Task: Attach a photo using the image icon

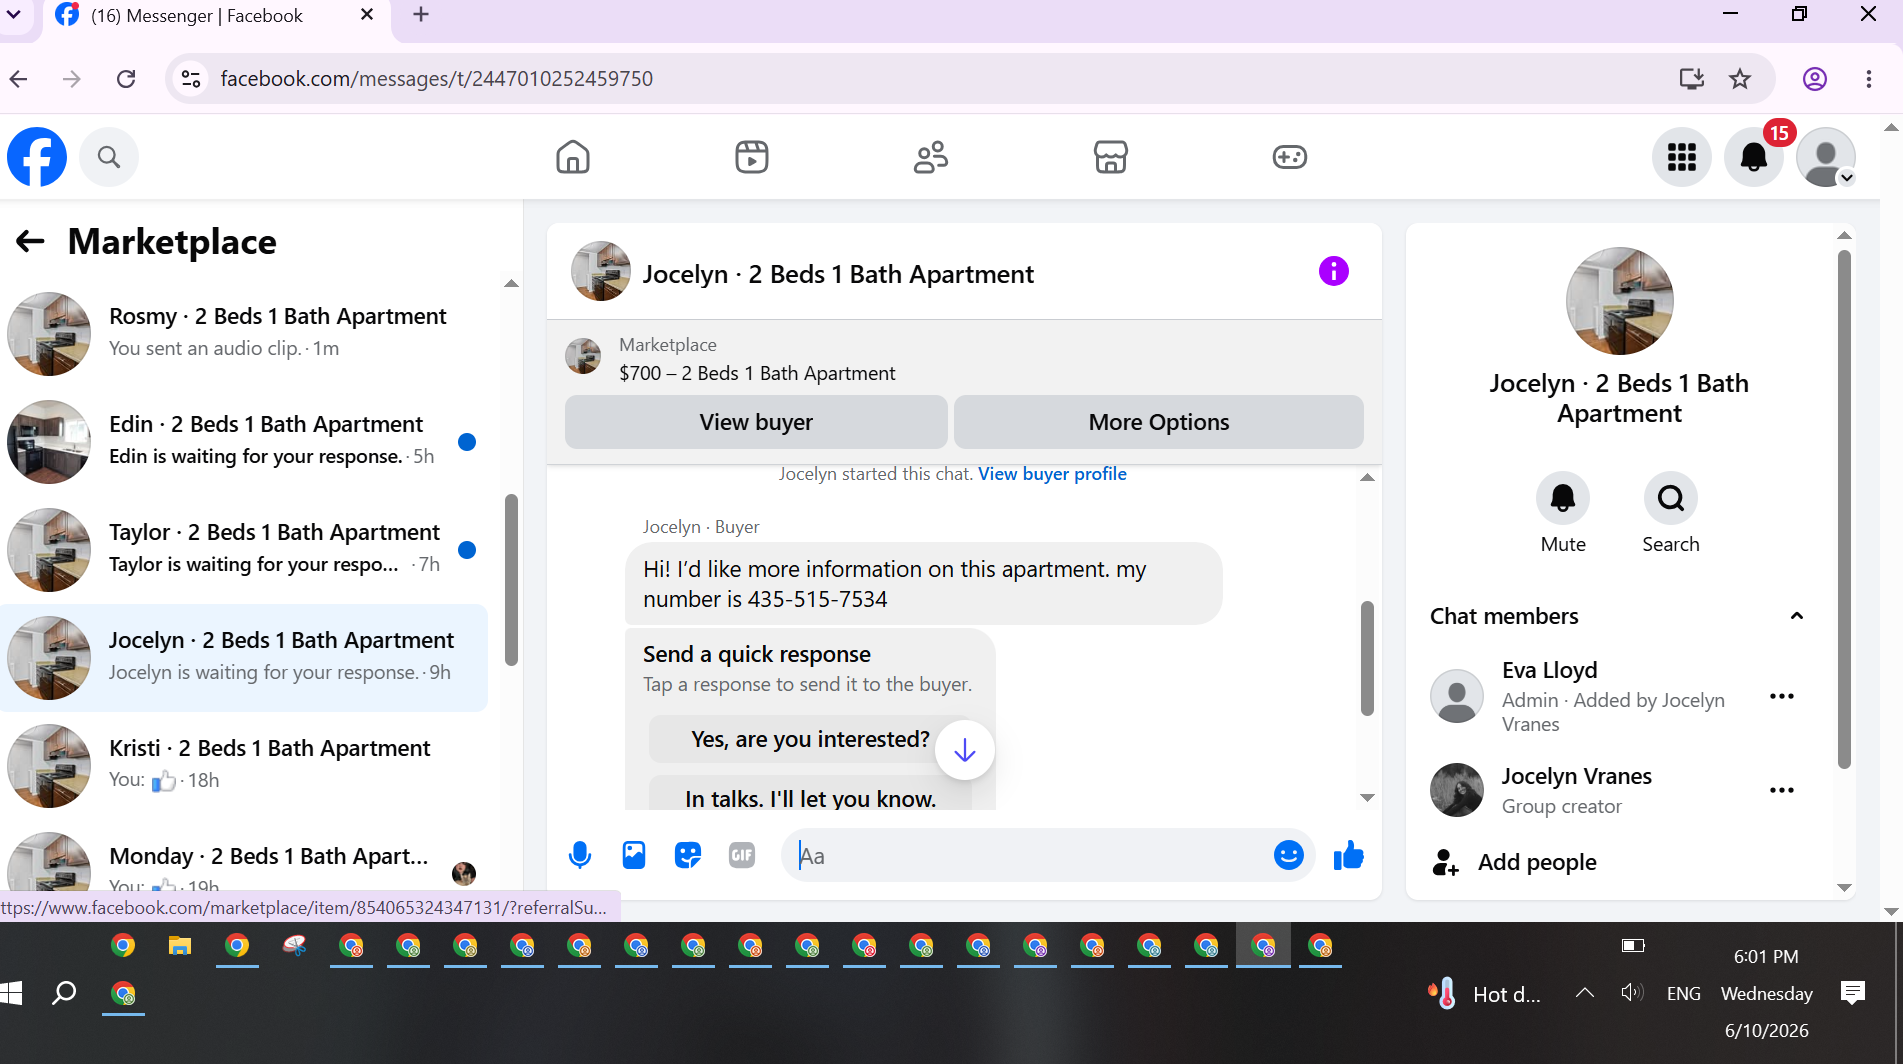Action: coord(634,855)
